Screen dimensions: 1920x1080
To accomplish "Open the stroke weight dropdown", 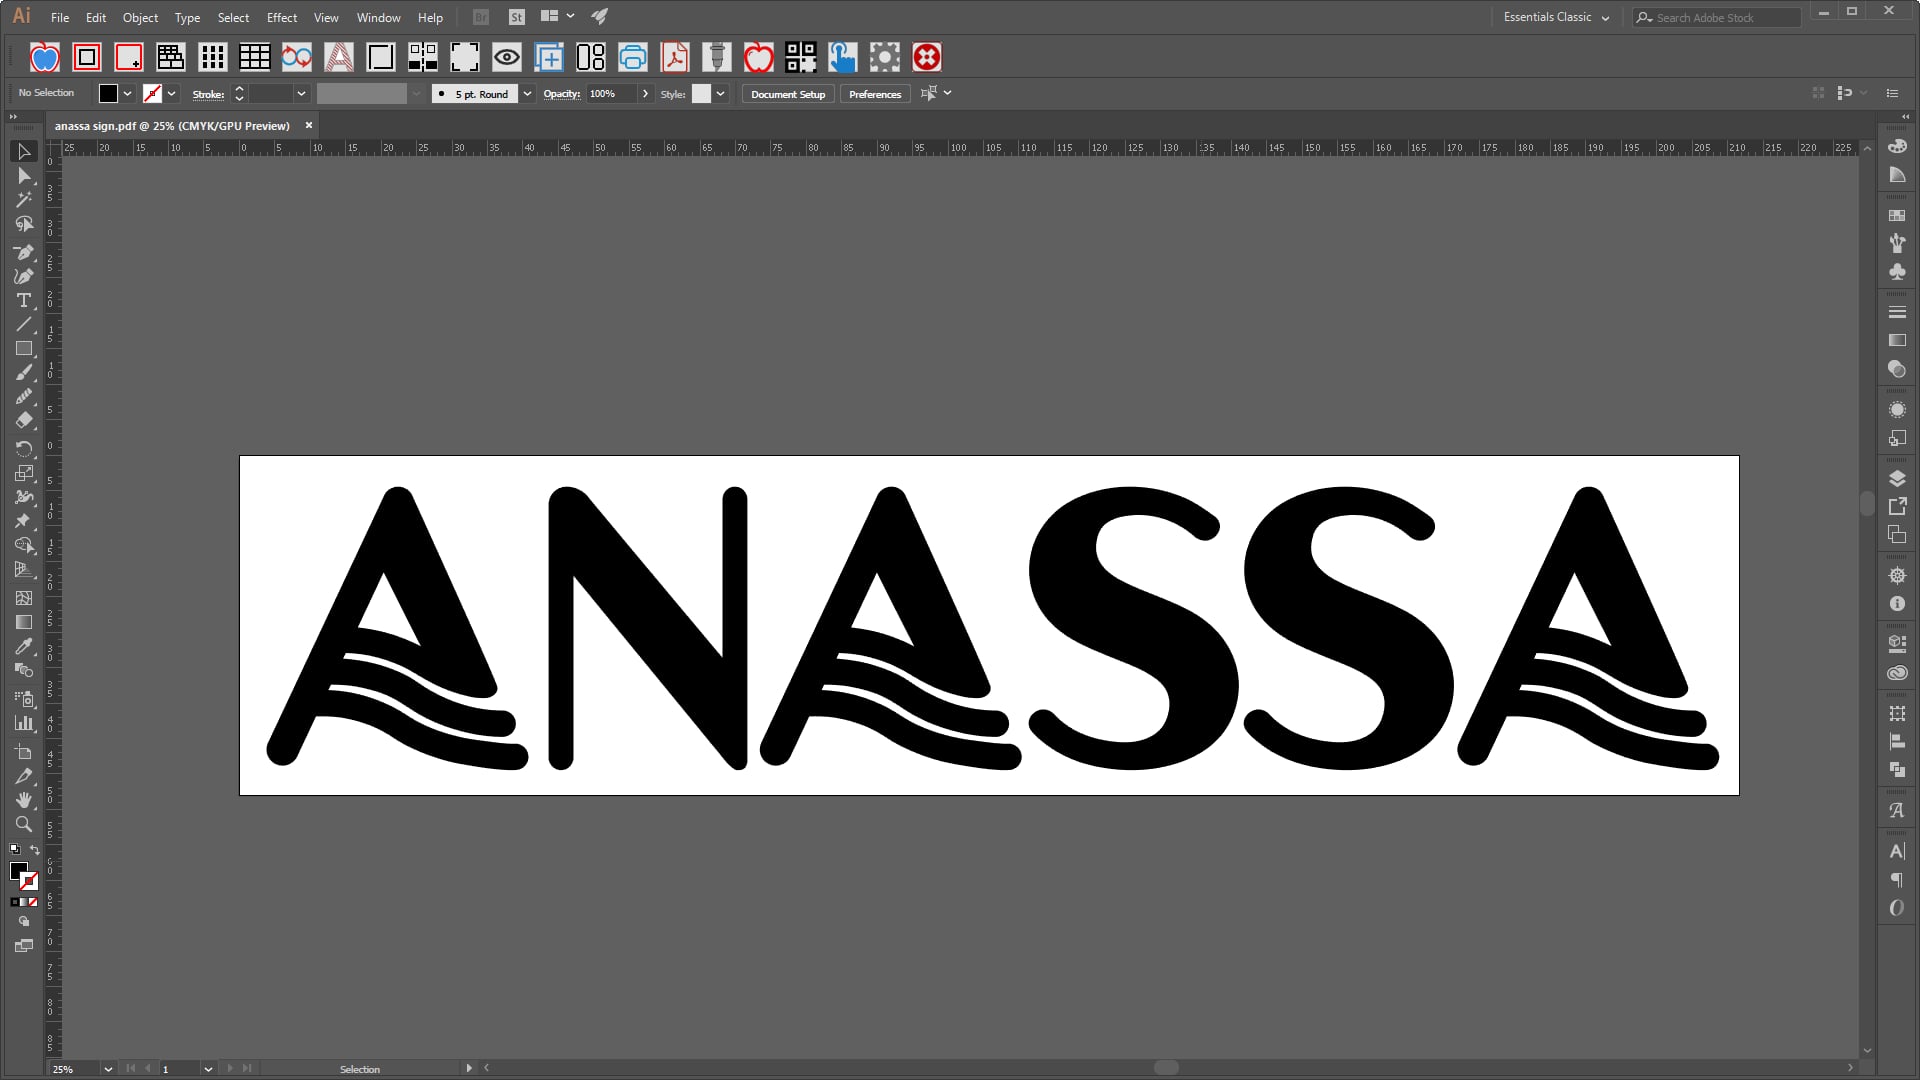I will pyautogui.click(x=301, y=94).
